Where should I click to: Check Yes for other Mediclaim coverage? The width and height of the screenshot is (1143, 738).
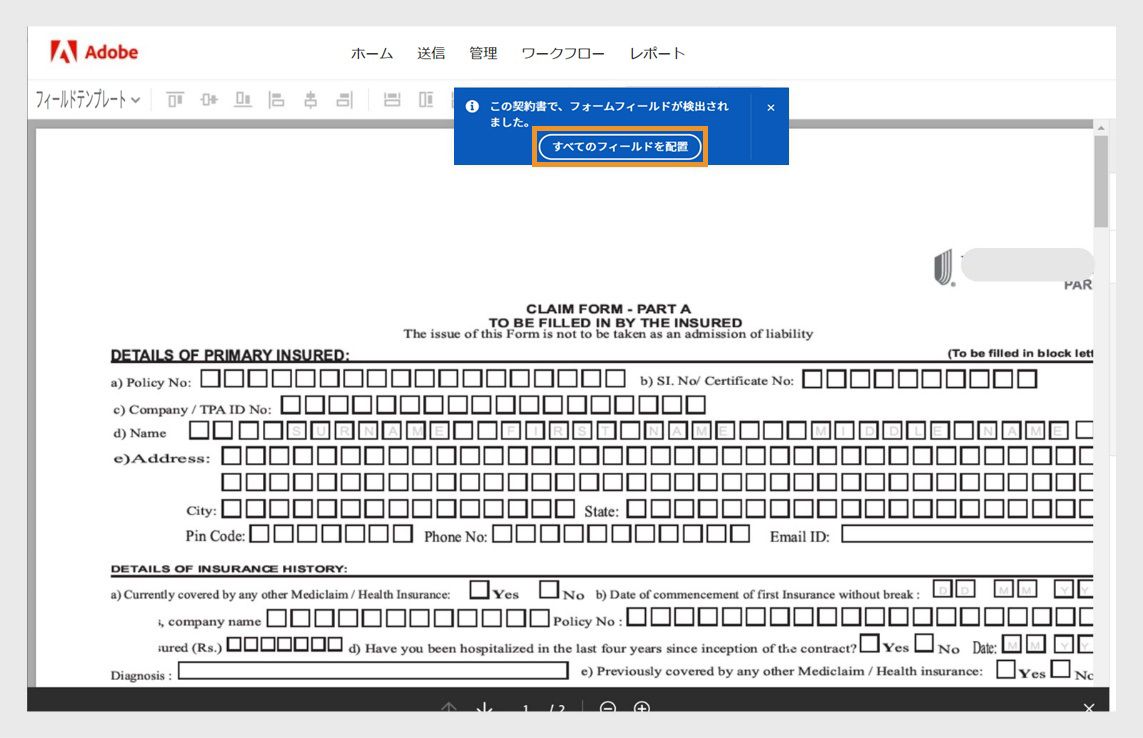pos(481,588)
